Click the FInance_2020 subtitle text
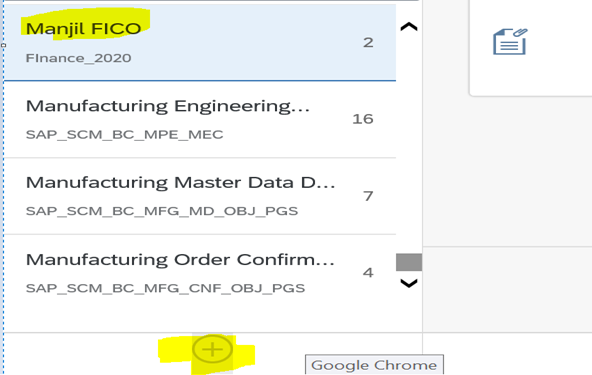 click(79, 58)
